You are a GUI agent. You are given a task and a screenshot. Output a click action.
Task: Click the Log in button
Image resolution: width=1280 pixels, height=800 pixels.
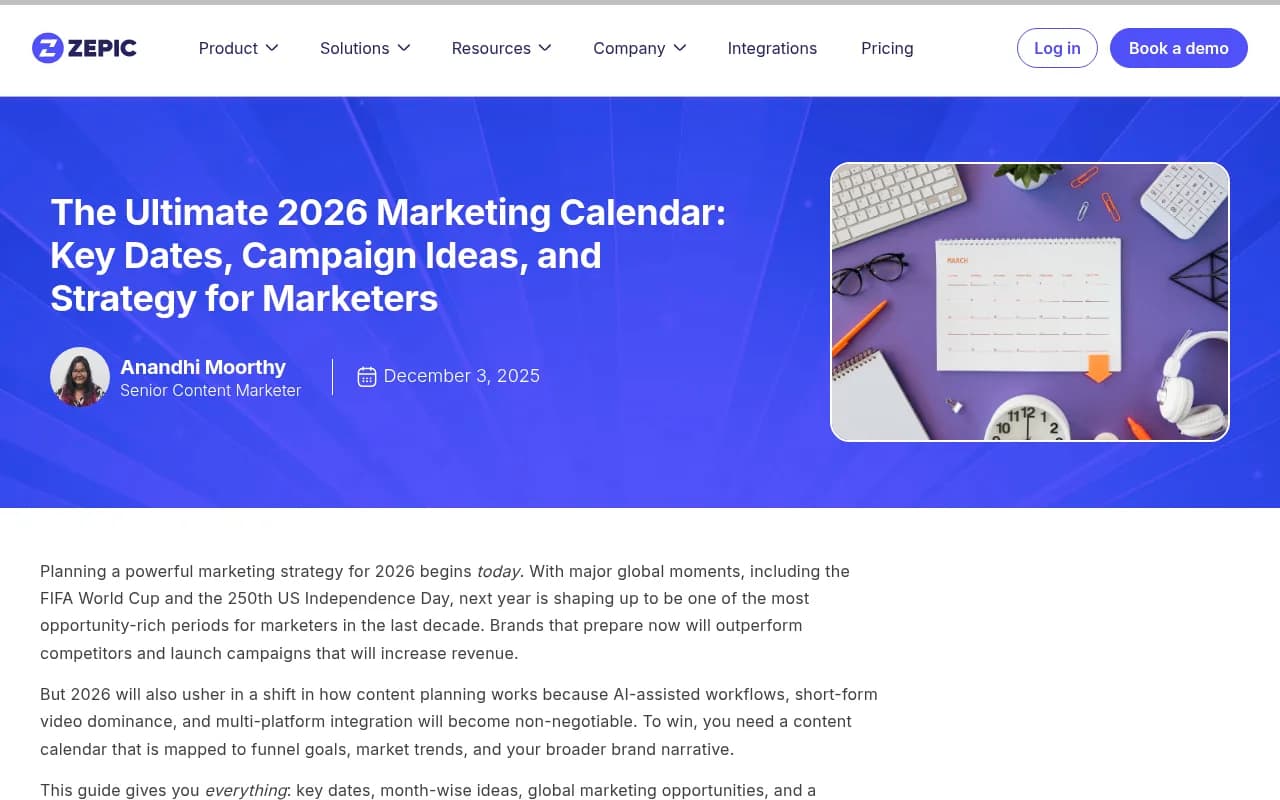pos(1057,47)
